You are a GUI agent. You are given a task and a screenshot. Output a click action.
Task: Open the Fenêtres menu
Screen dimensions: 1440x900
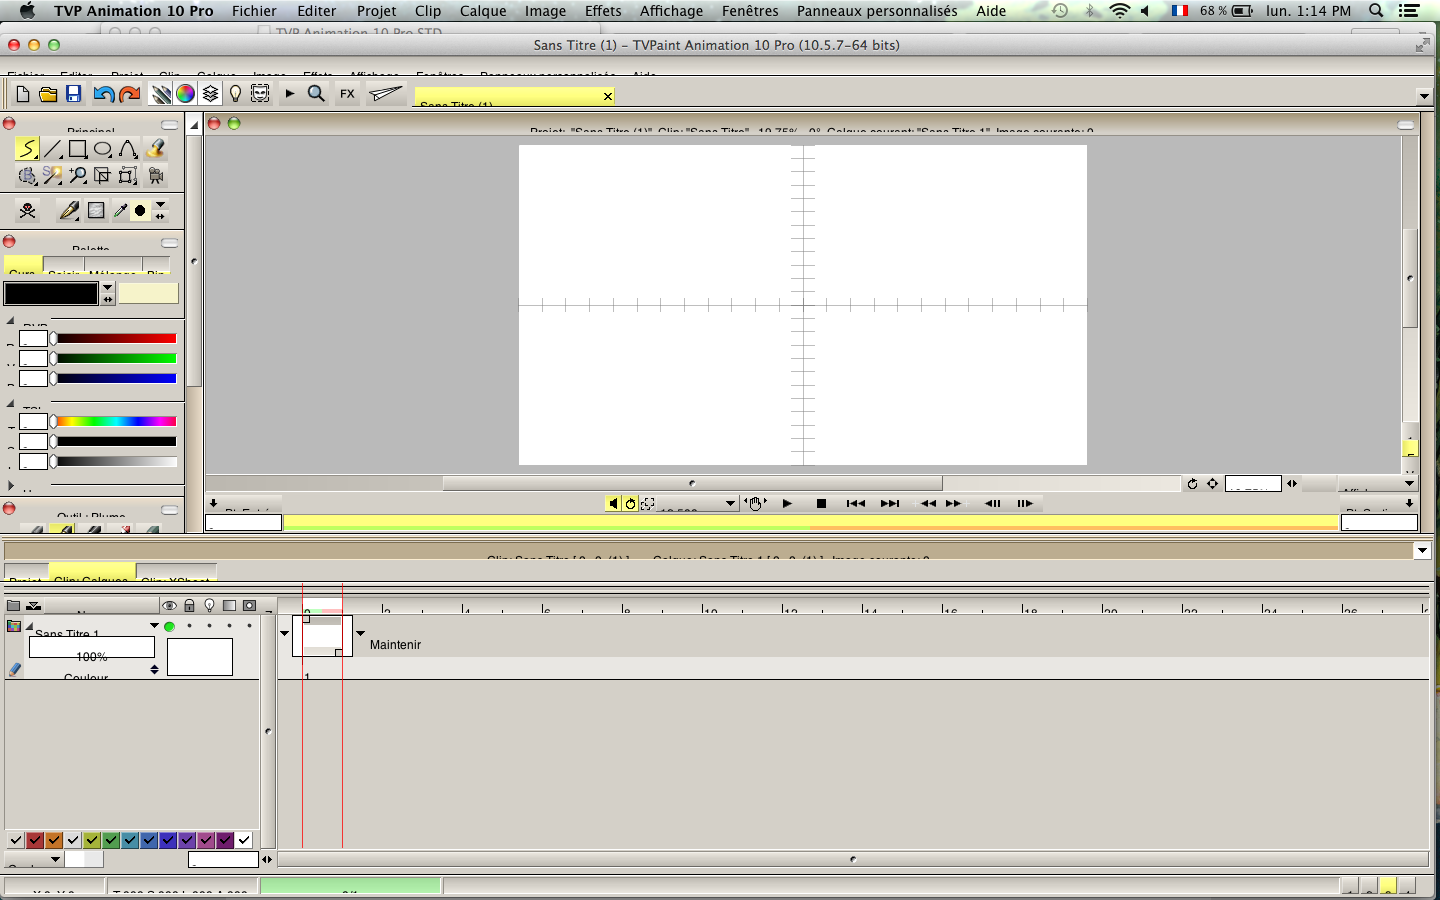point(750,11)
